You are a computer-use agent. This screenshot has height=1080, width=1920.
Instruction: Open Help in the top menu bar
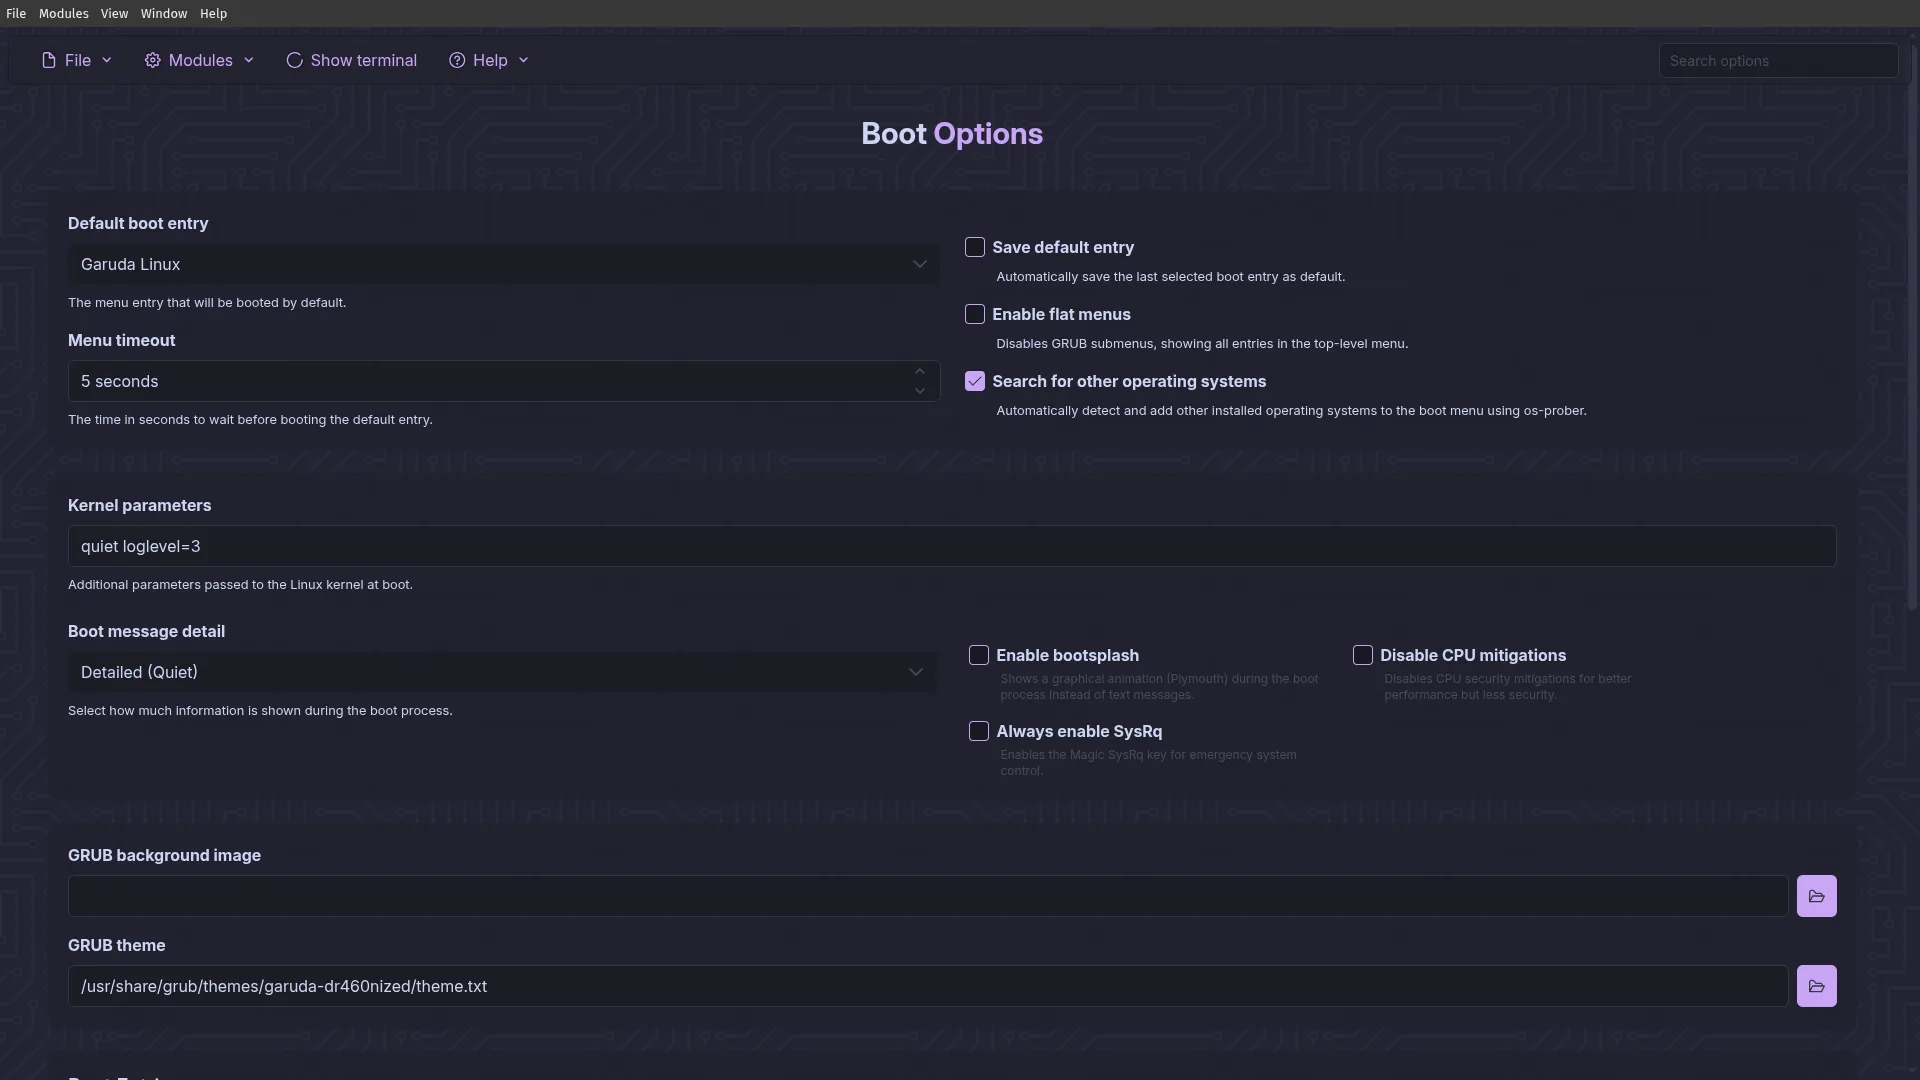point(213,13)
